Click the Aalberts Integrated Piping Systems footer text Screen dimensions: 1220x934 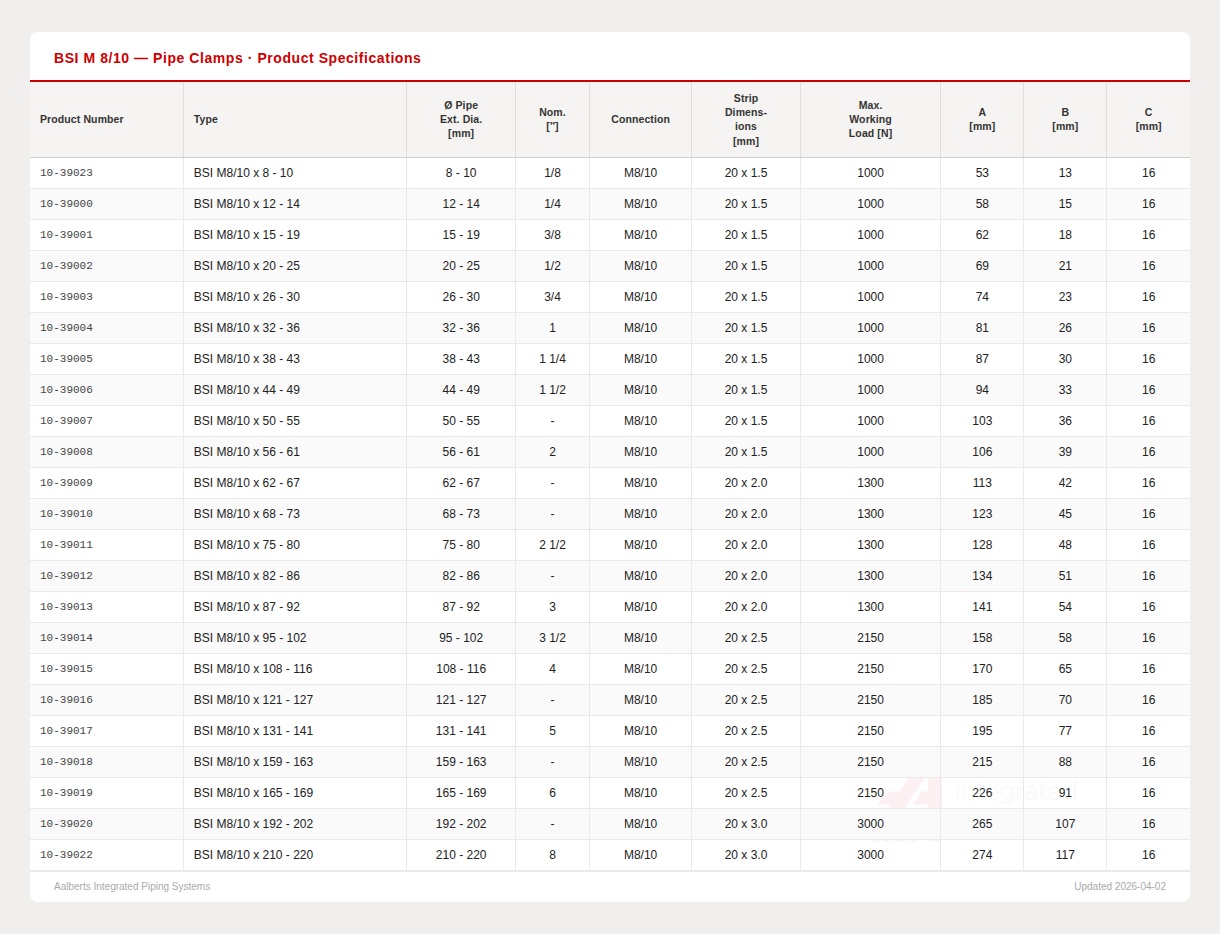pyautogui.click(x=132, y=887)
